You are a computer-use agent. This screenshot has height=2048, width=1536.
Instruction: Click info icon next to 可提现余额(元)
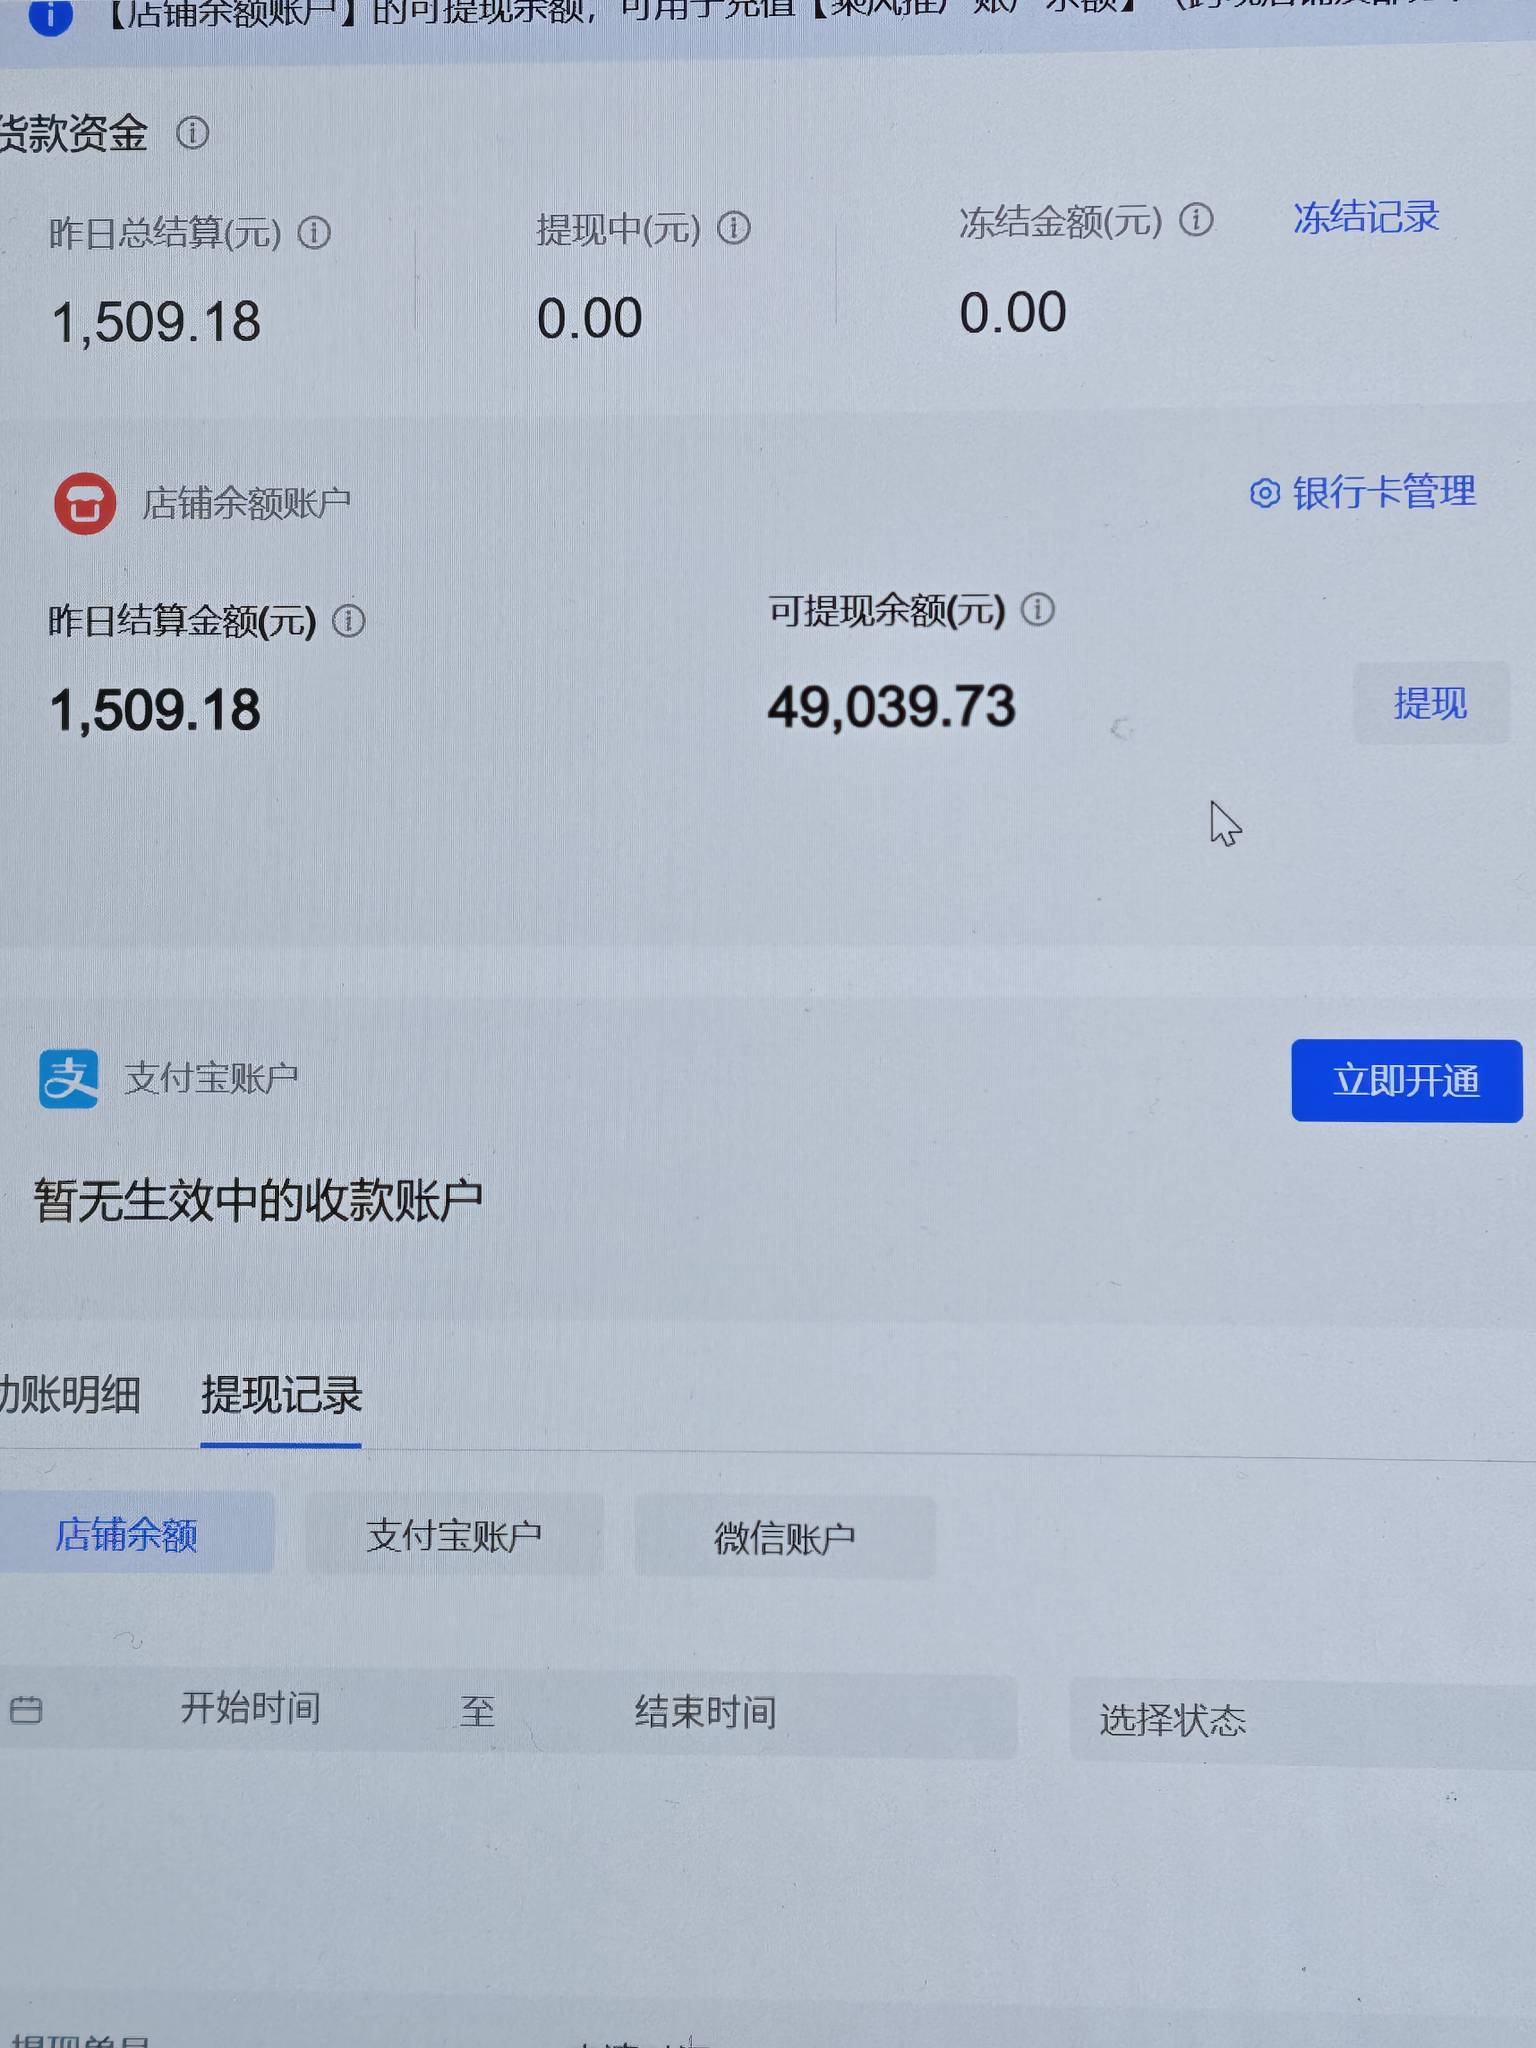click(x=1038, y=609)
